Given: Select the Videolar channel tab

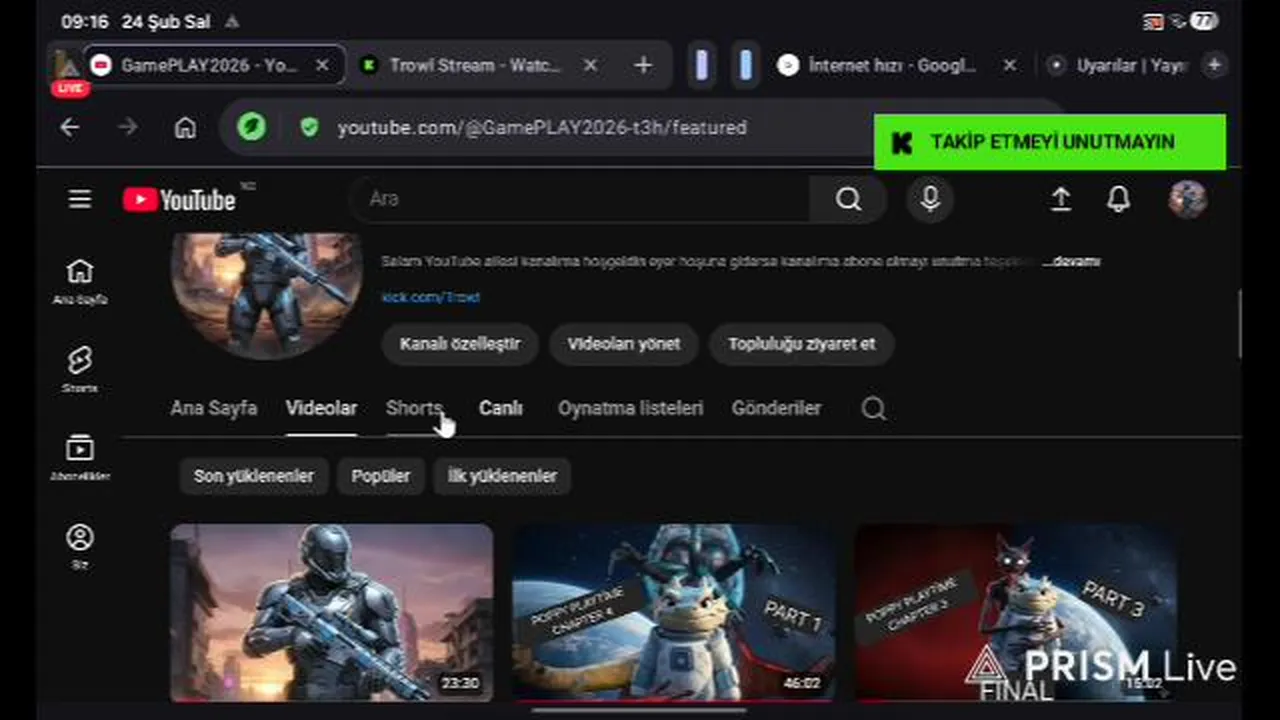Looking at the screenshot, I should click(321, 408).
